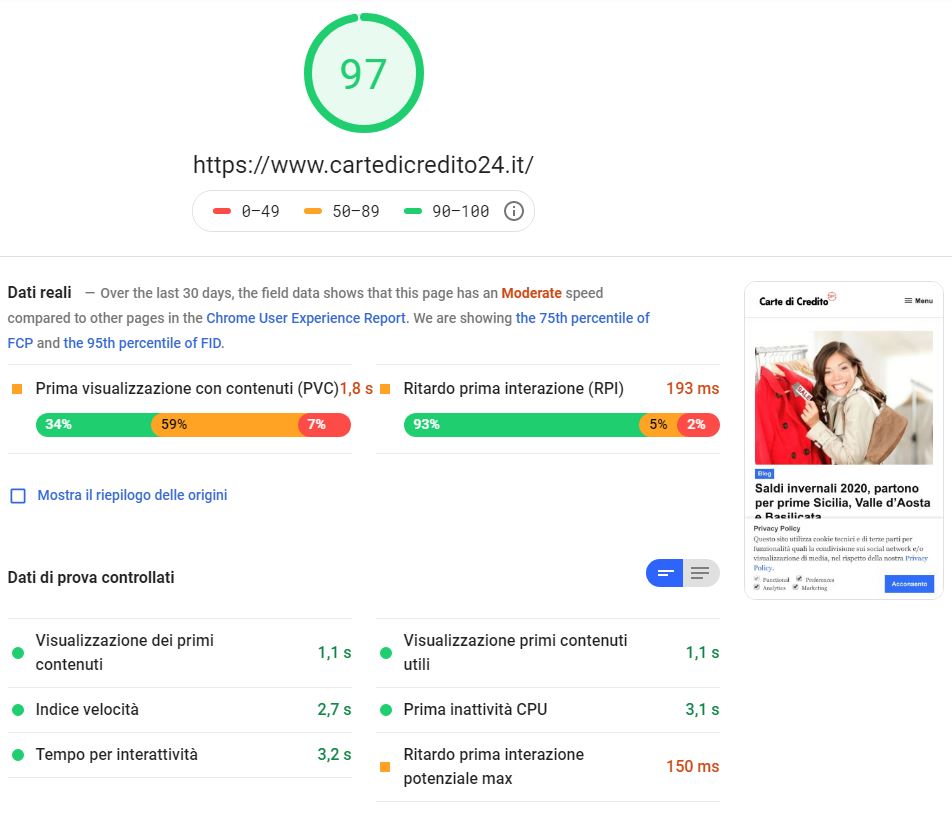Screen dimensions: 952x822
Task: Click the green dot beside Tempo per interattività
Action: (x=18, y=755)
